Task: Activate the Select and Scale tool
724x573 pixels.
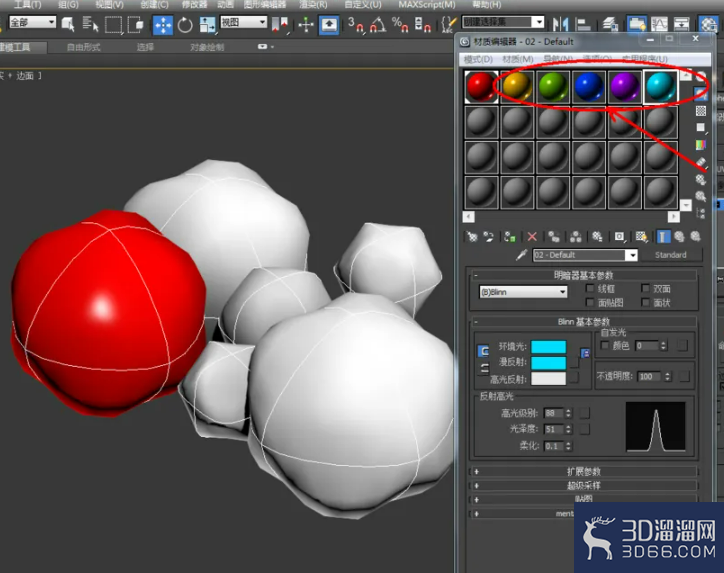Action: coord(207,24)
